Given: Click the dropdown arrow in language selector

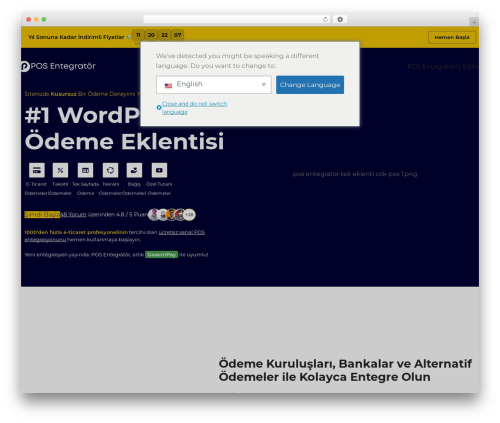Looking at the screenshot, I should click(264, 85).
